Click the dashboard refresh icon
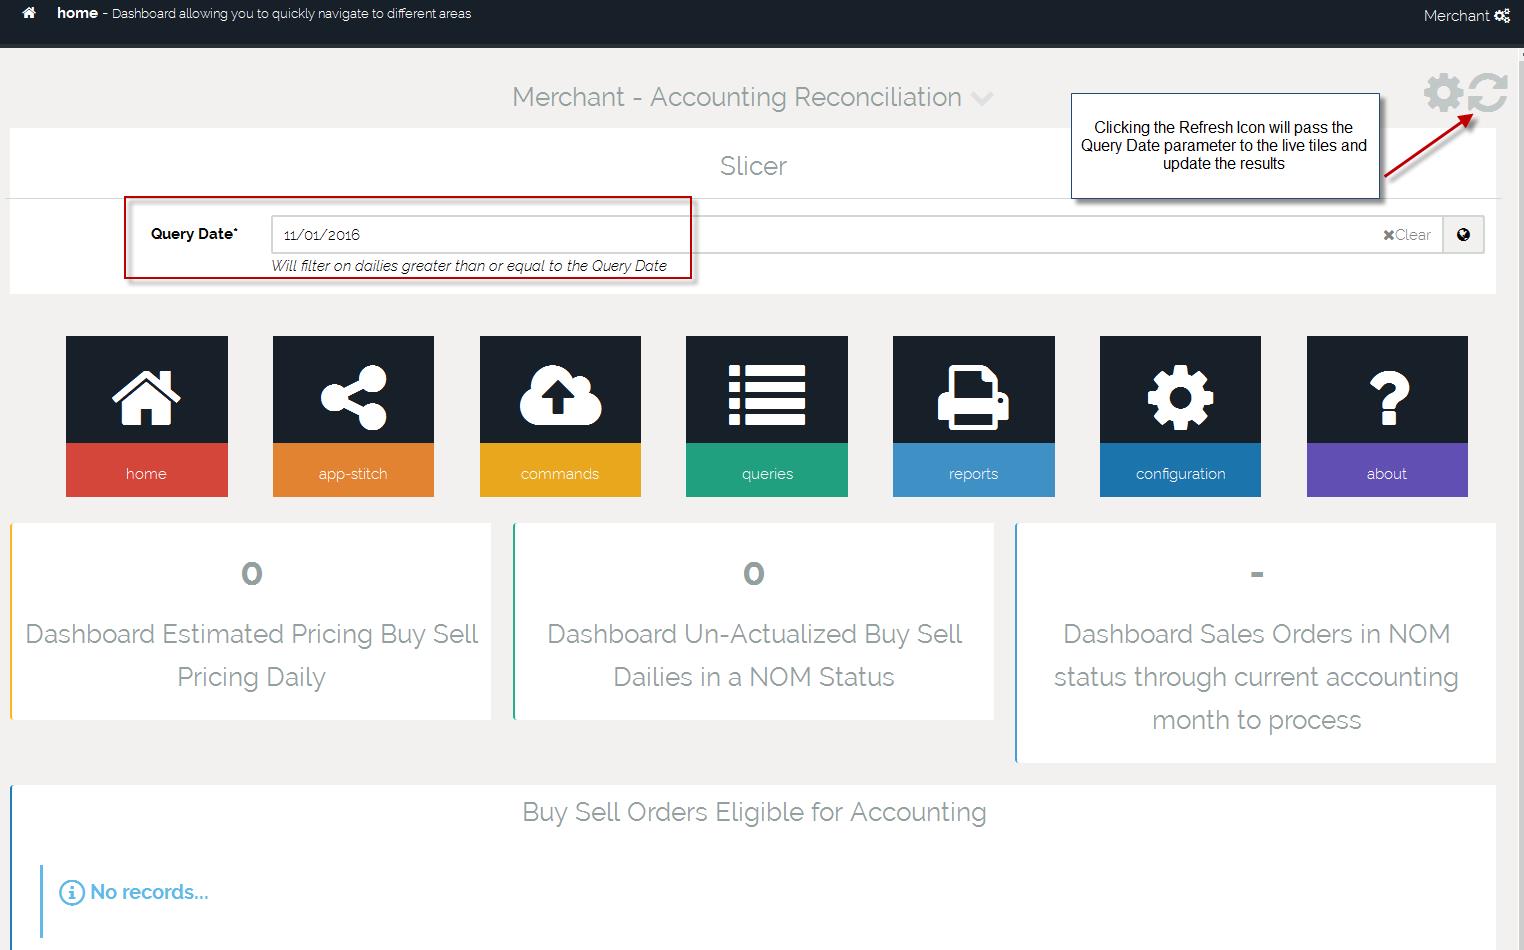 click(x=1488, y=93)
